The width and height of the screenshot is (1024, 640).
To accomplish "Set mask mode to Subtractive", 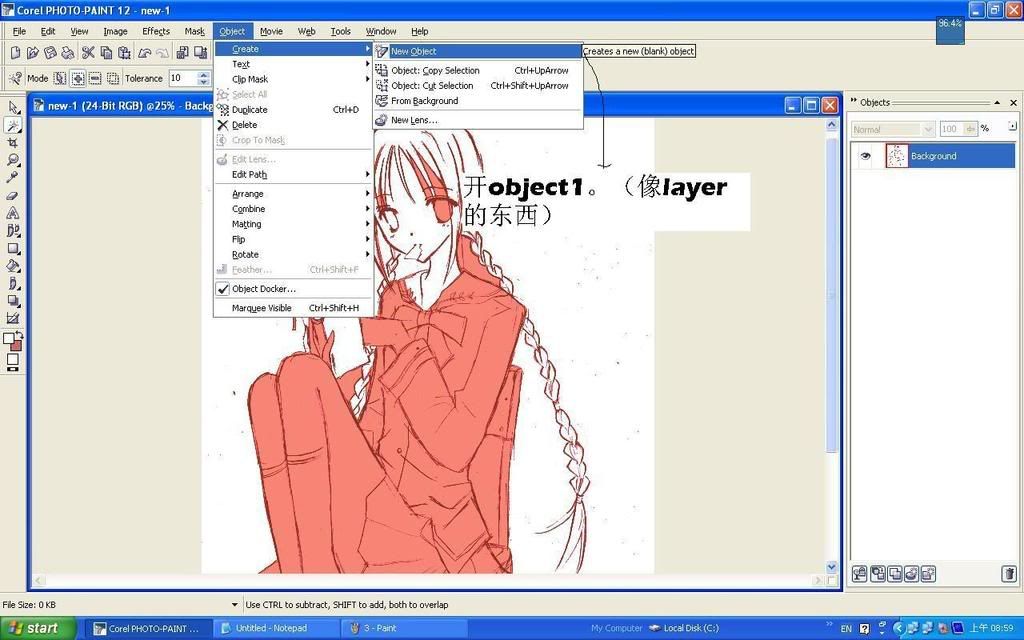I will coord(95,78).
